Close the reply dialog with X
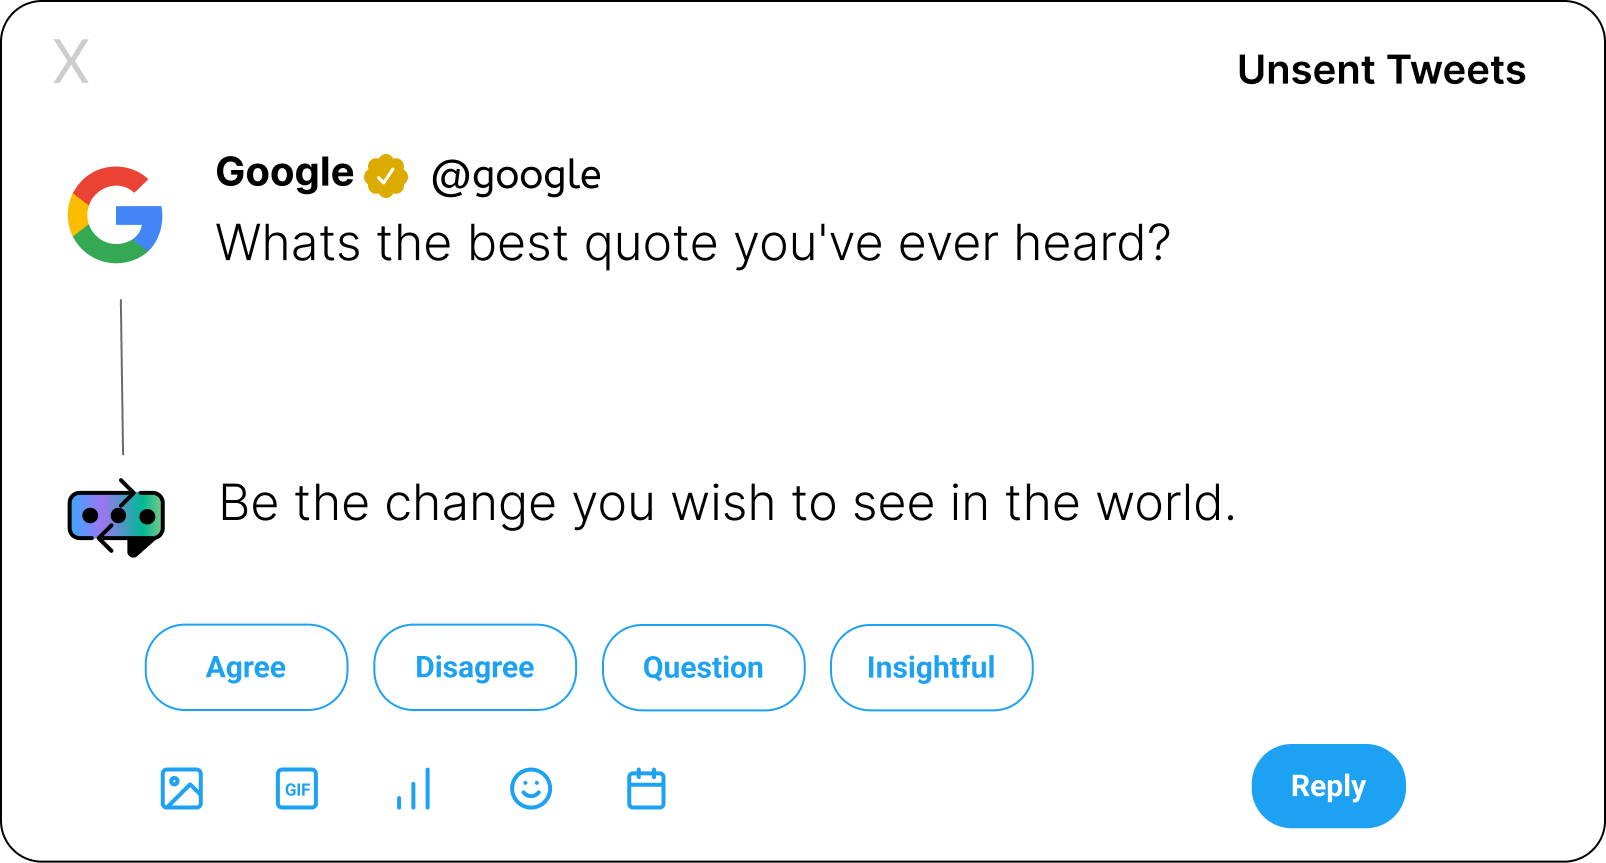Image resolution: width=1606 pixels, height=863 pixels. tap(71, 62)
